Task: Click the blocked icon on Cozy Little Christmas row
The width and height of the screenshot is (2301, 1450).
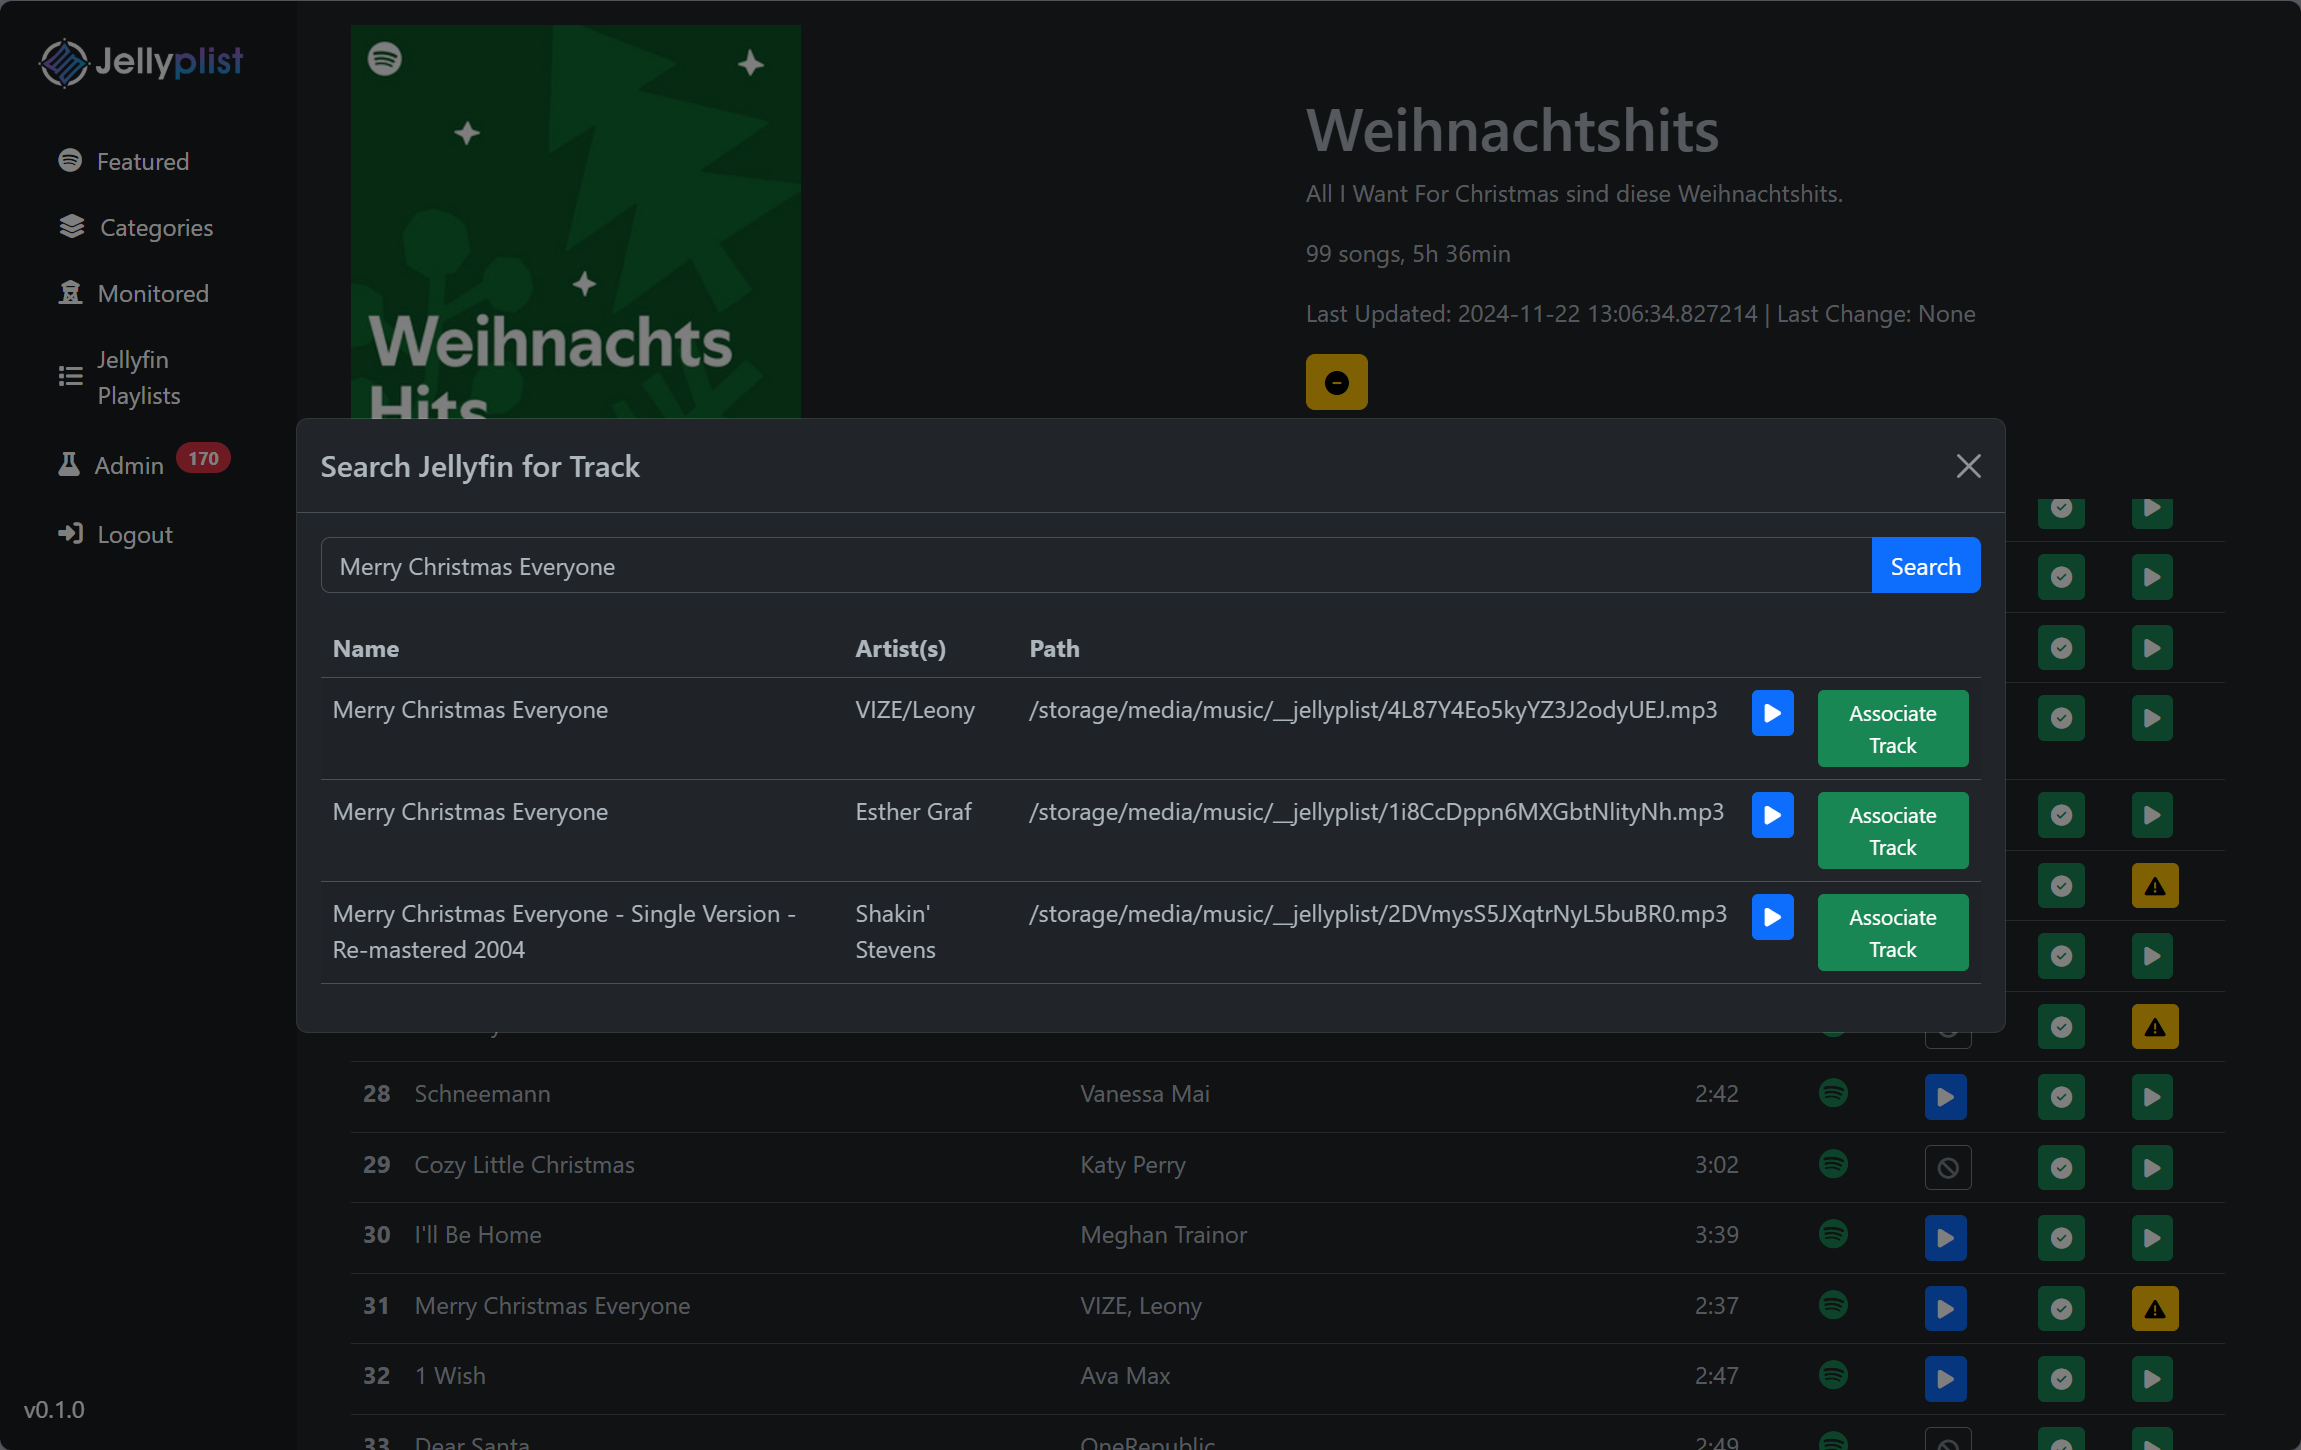Action: pos(1947,1167)
